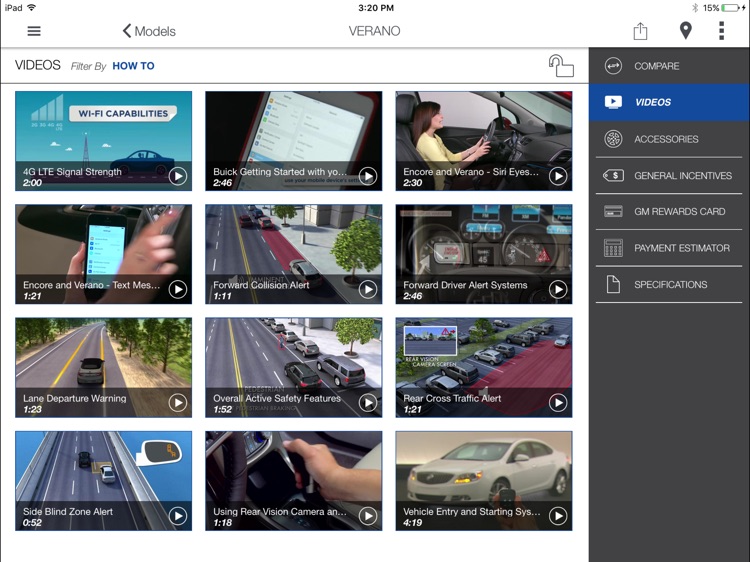Tap the rotate lock icon beside videos header
The width and height of the screenshot is (750, 562).
point(561,66)
